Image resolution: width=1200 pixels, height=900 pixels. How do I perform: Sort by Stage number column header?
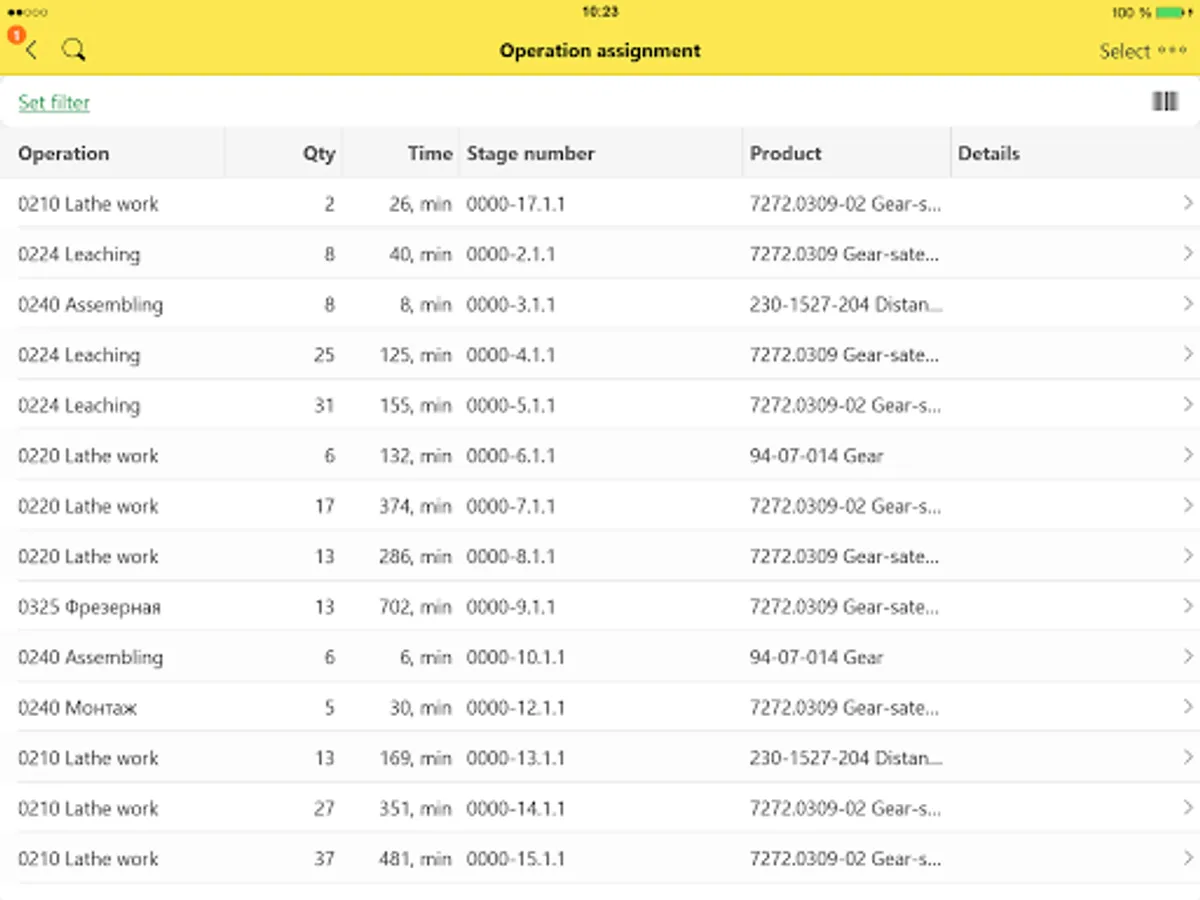tap(531, 154)
